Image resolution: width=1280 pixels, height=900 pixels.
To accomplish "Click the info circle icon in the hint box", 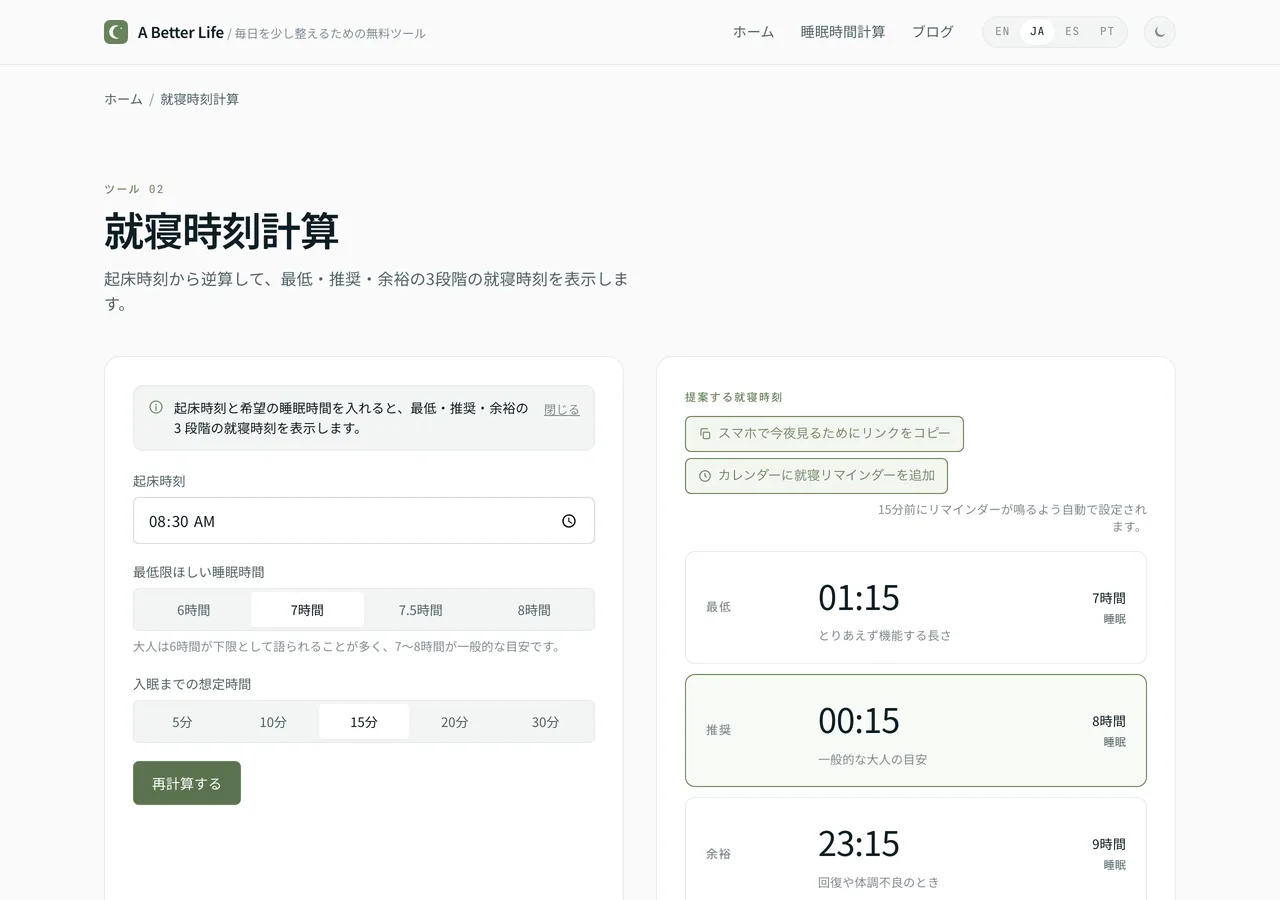I will pyautogui.click(x=156, y=407).
